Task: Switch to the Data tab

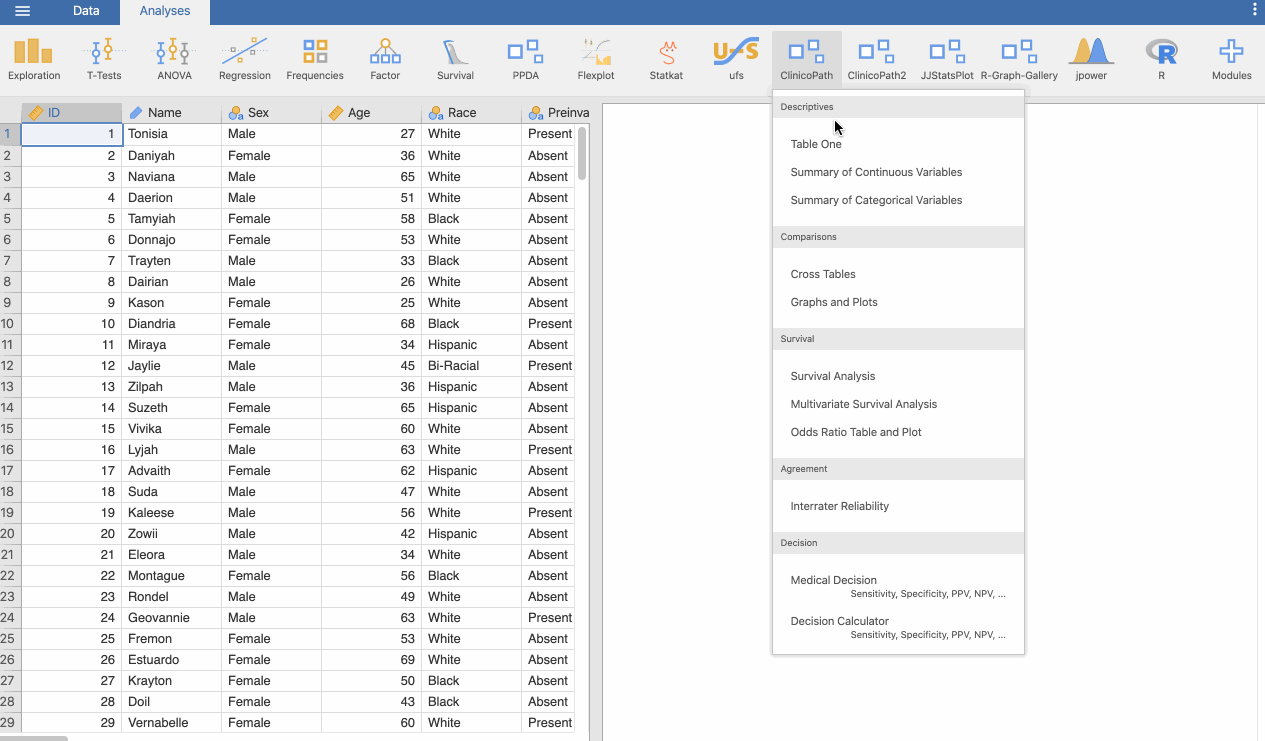Action: click(x=86, y=11)
